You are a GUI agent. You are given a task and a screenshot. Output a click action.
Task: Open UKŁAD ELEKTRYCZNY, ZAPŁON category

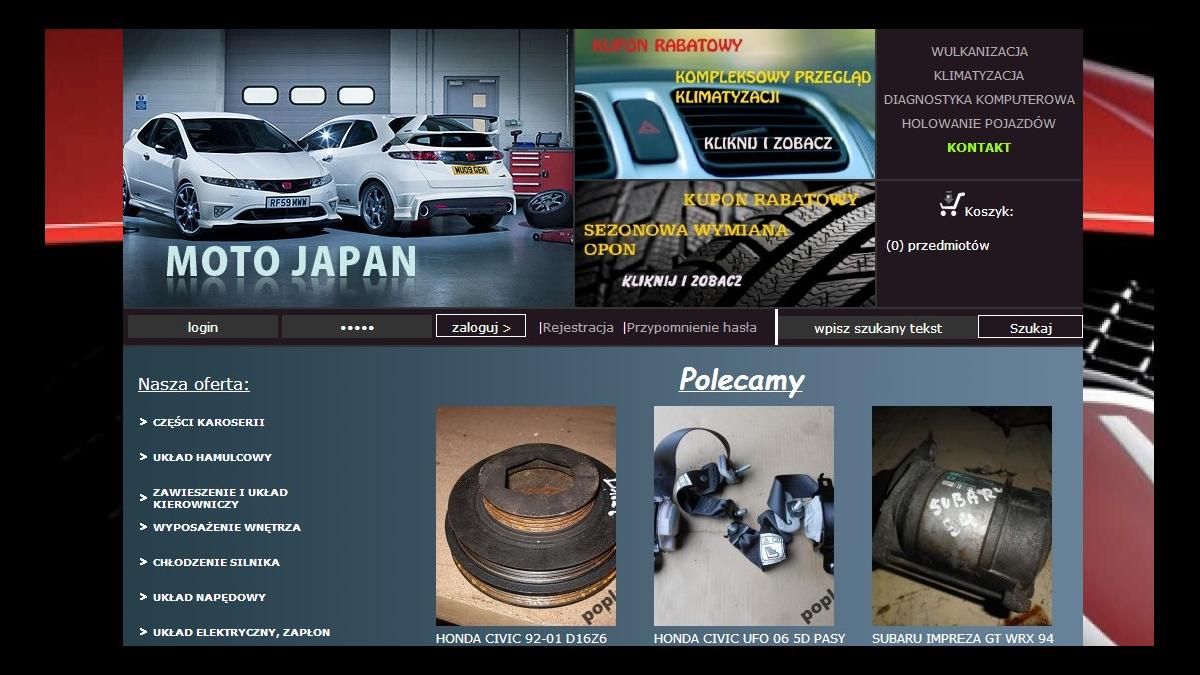(241, 632)
